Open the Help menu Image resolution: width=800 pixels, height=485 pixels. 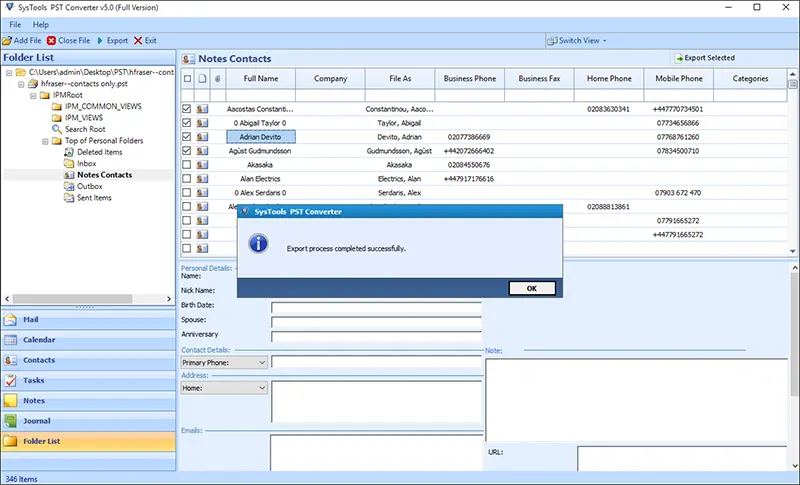click(41, 24)
